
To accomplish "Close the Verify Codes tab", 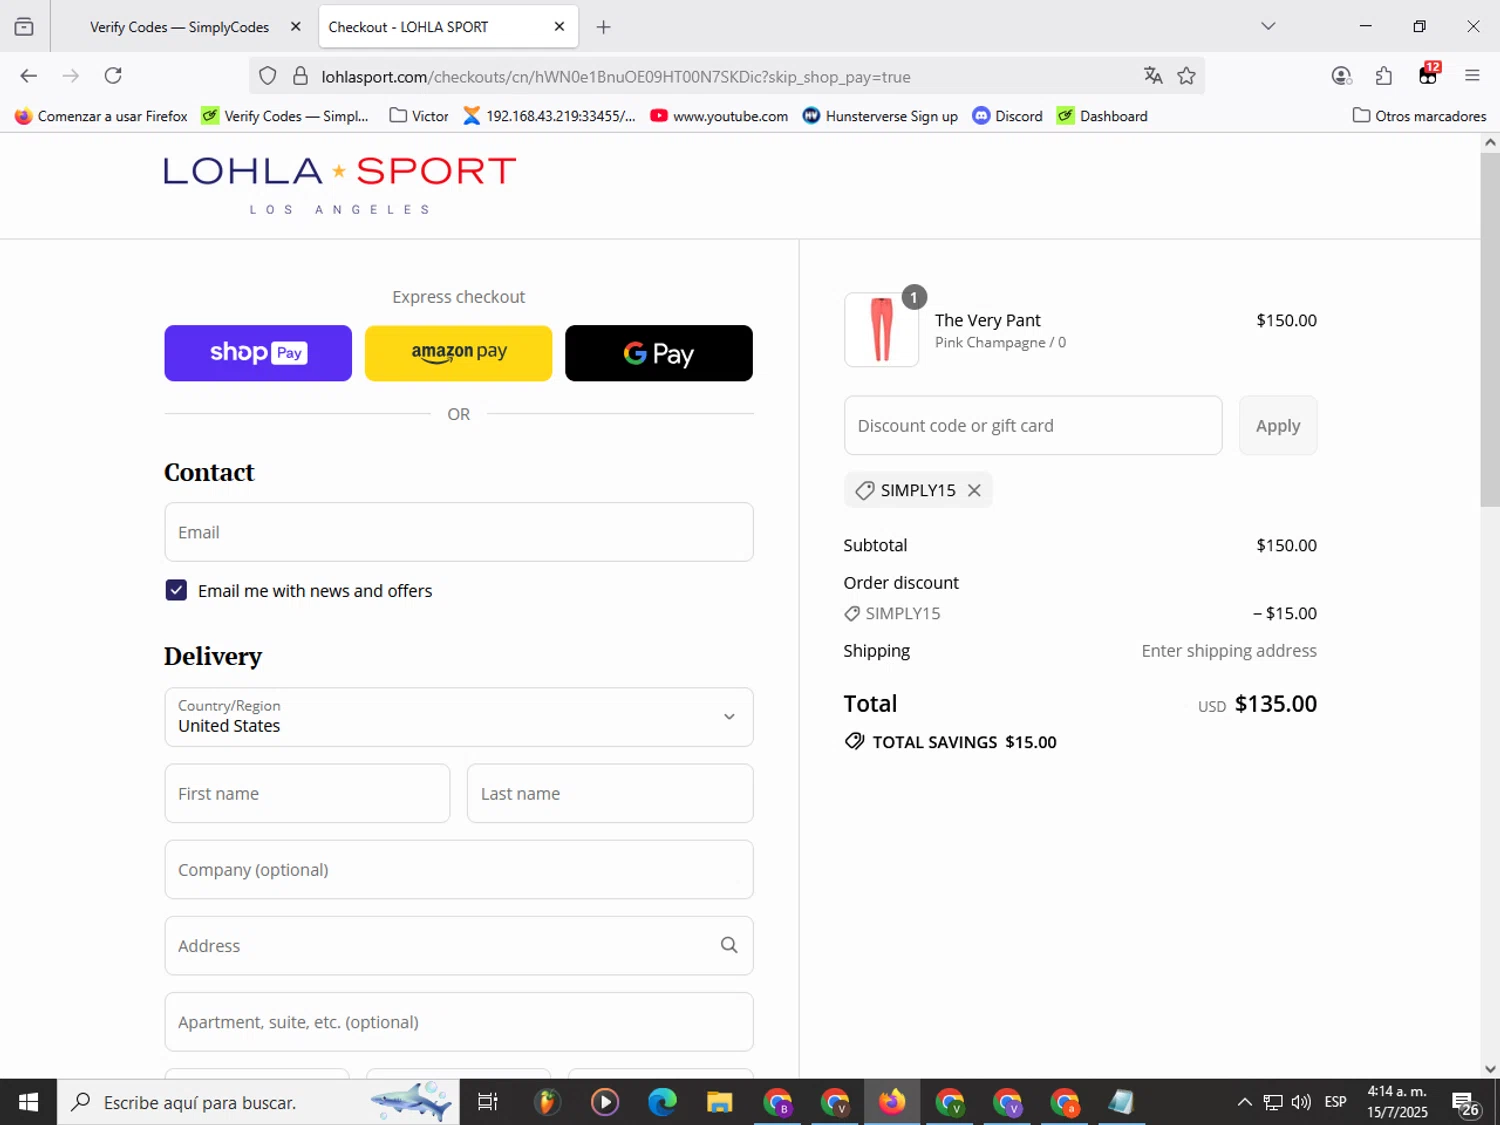I will (295, 27).
